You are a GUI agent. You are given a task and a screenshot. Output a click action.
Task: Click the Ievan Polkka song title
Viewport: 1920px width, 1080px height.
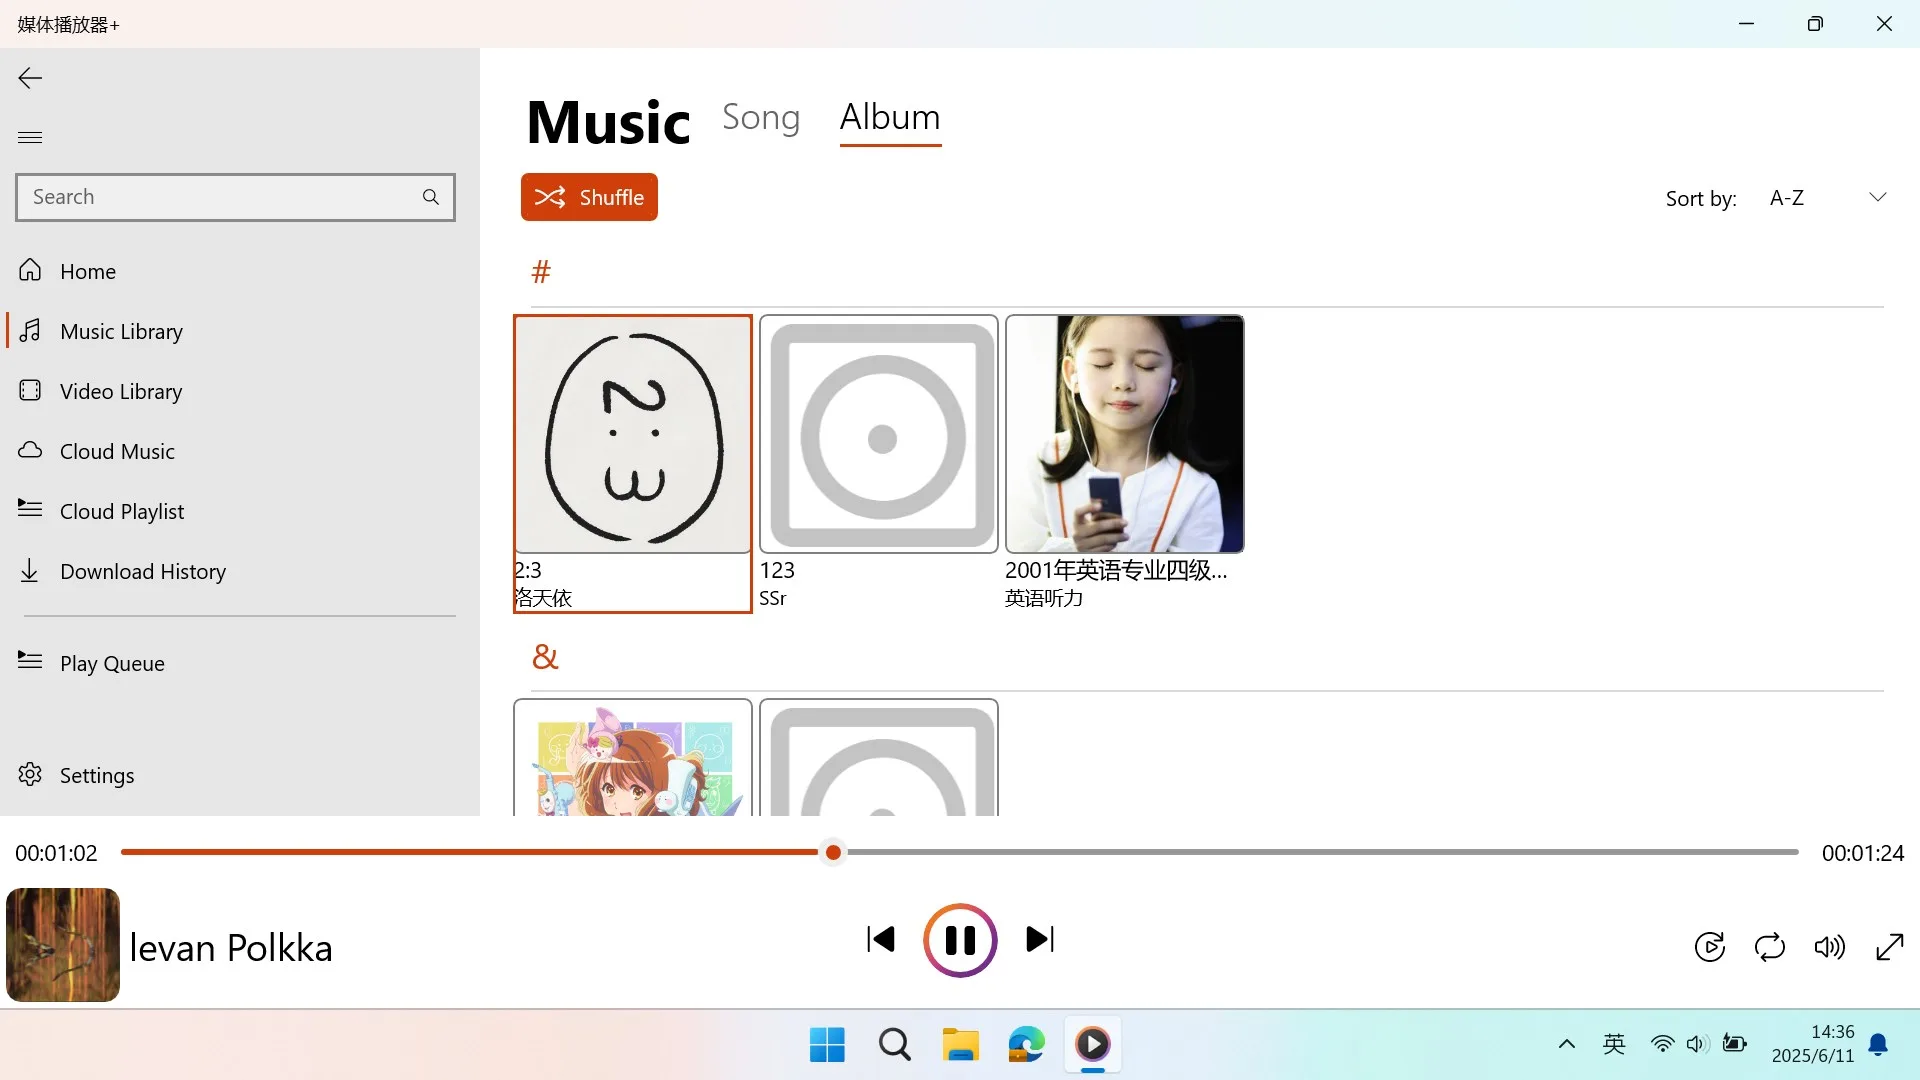click(231, 947)
